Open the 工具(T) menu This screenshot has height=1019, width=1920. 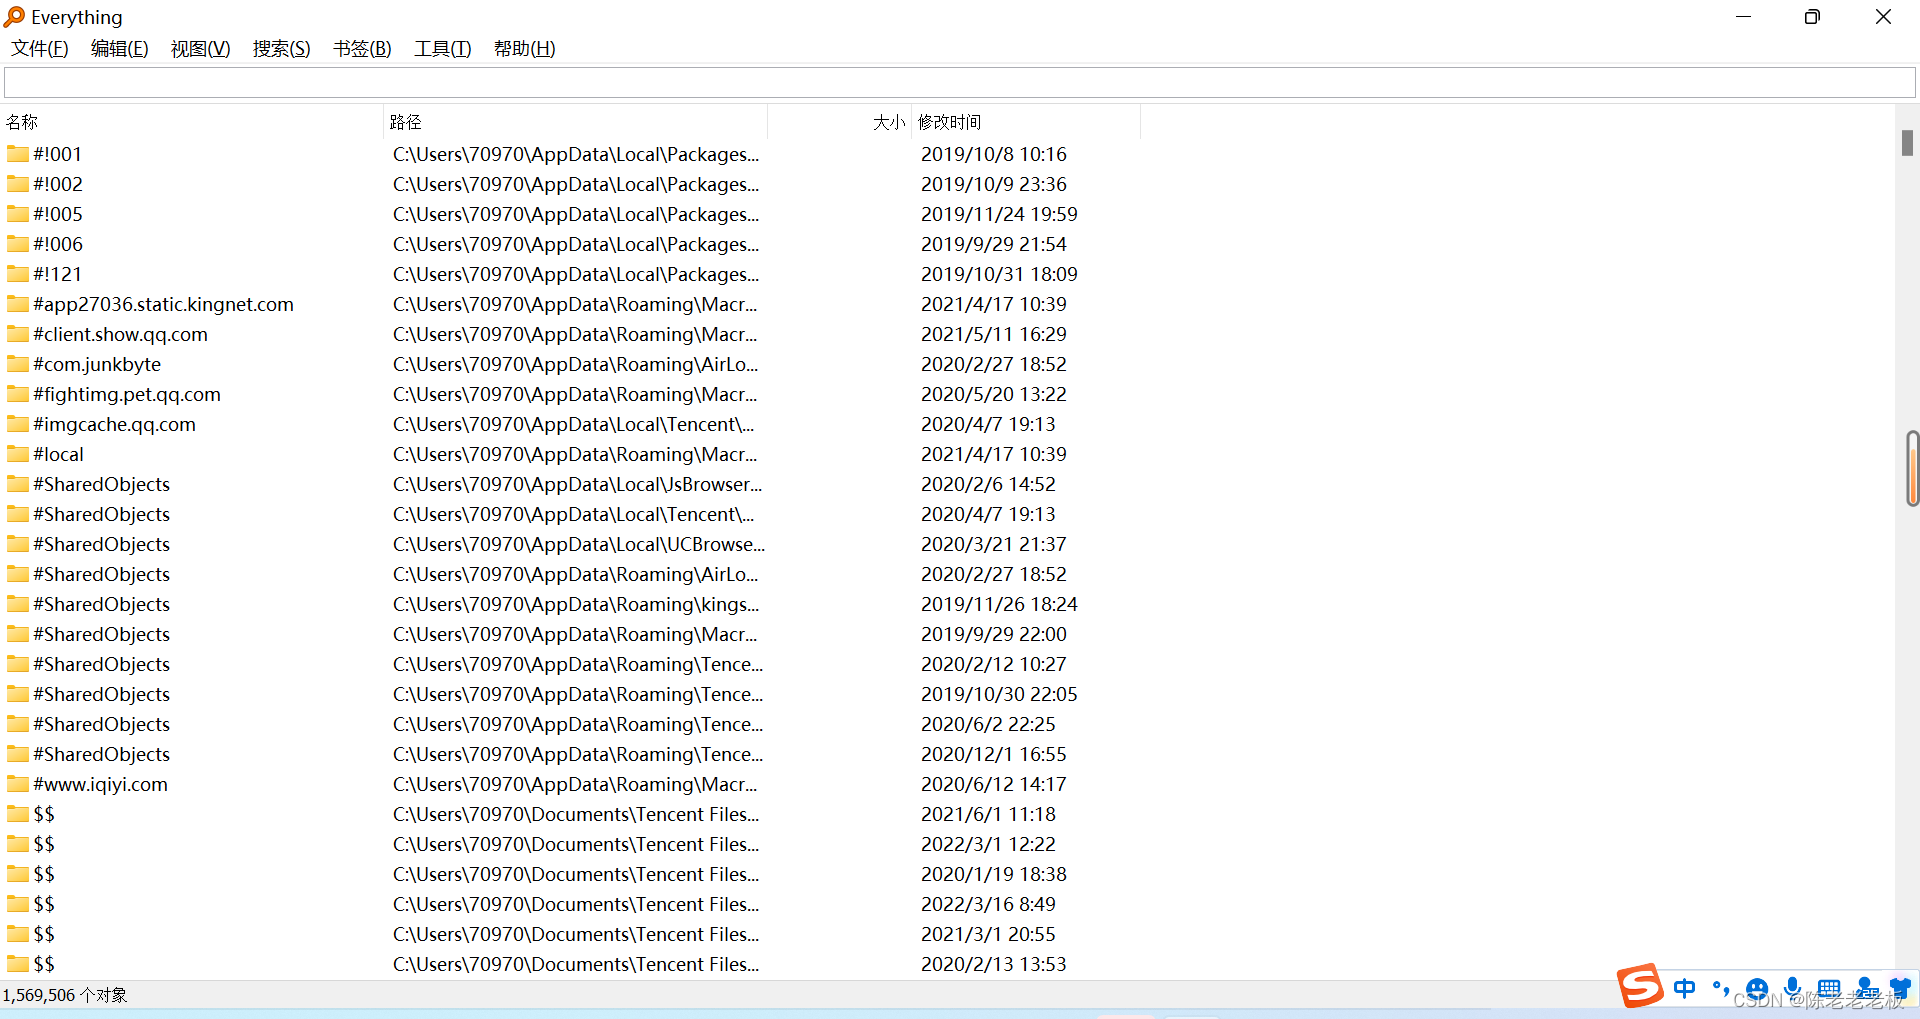(x=443, y=49)
